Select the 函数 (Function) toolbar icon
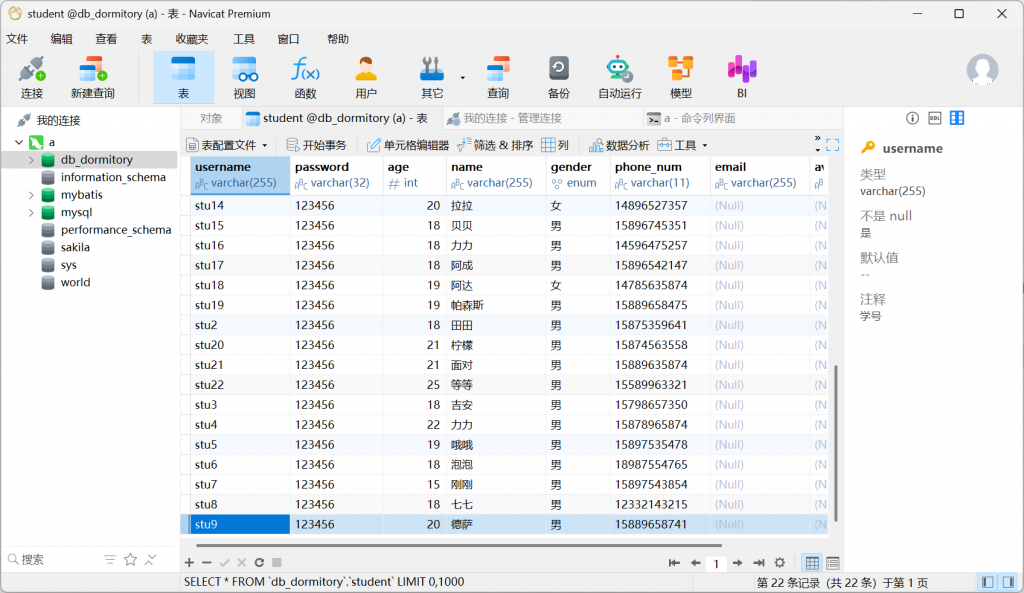 305,77
